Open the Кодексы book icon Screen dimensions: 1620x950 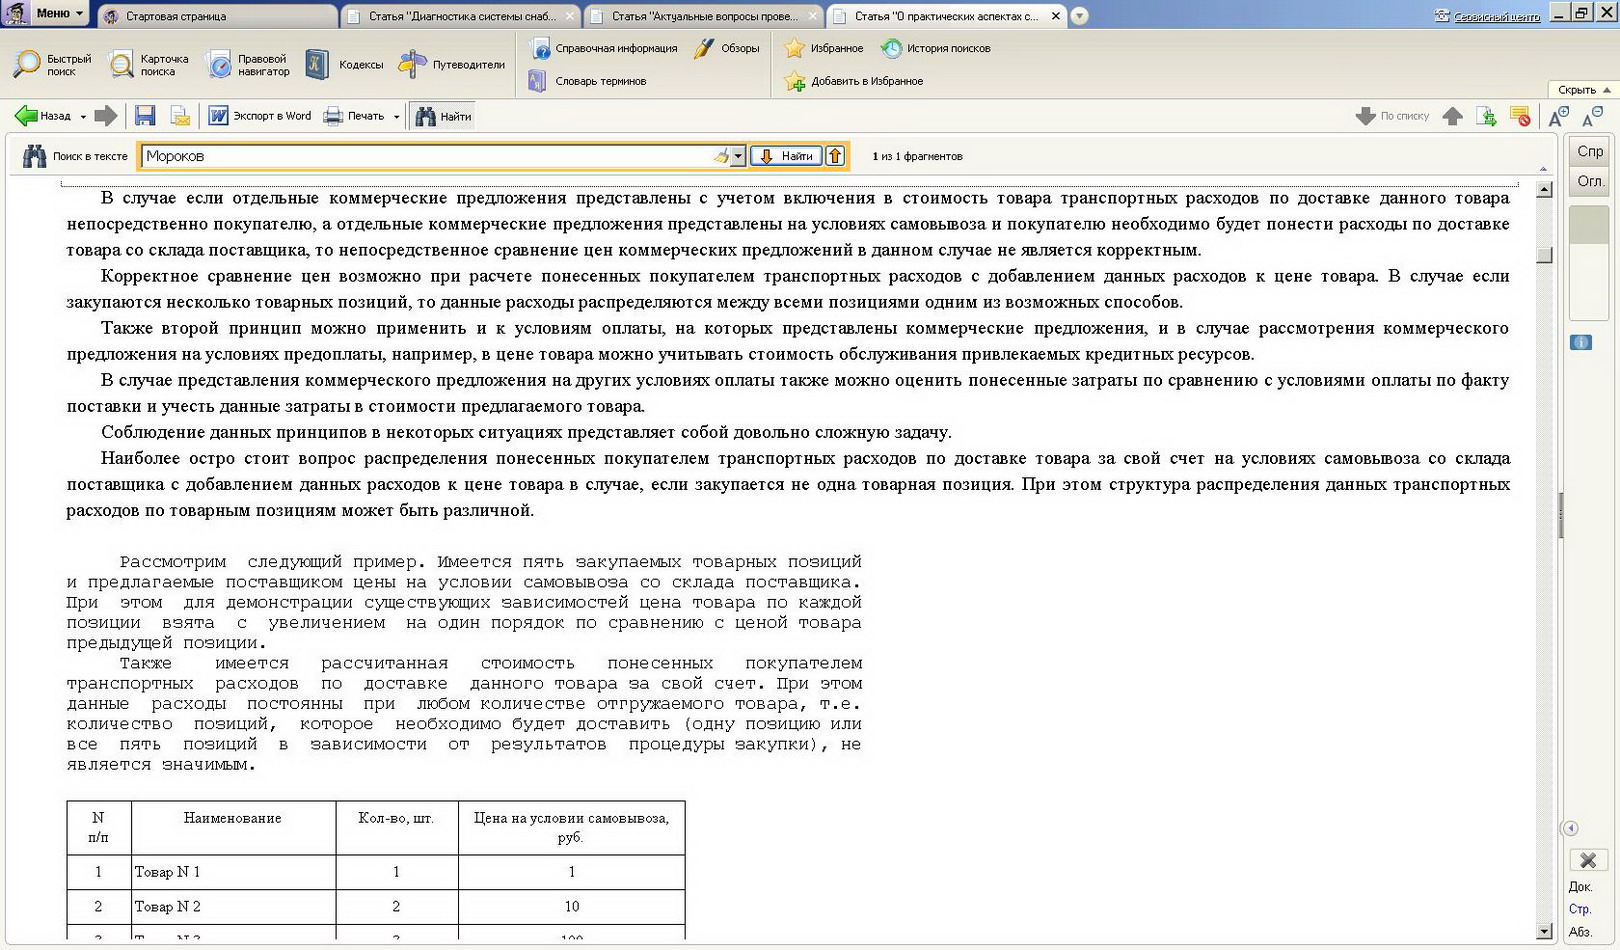click(x=317, y=65)
